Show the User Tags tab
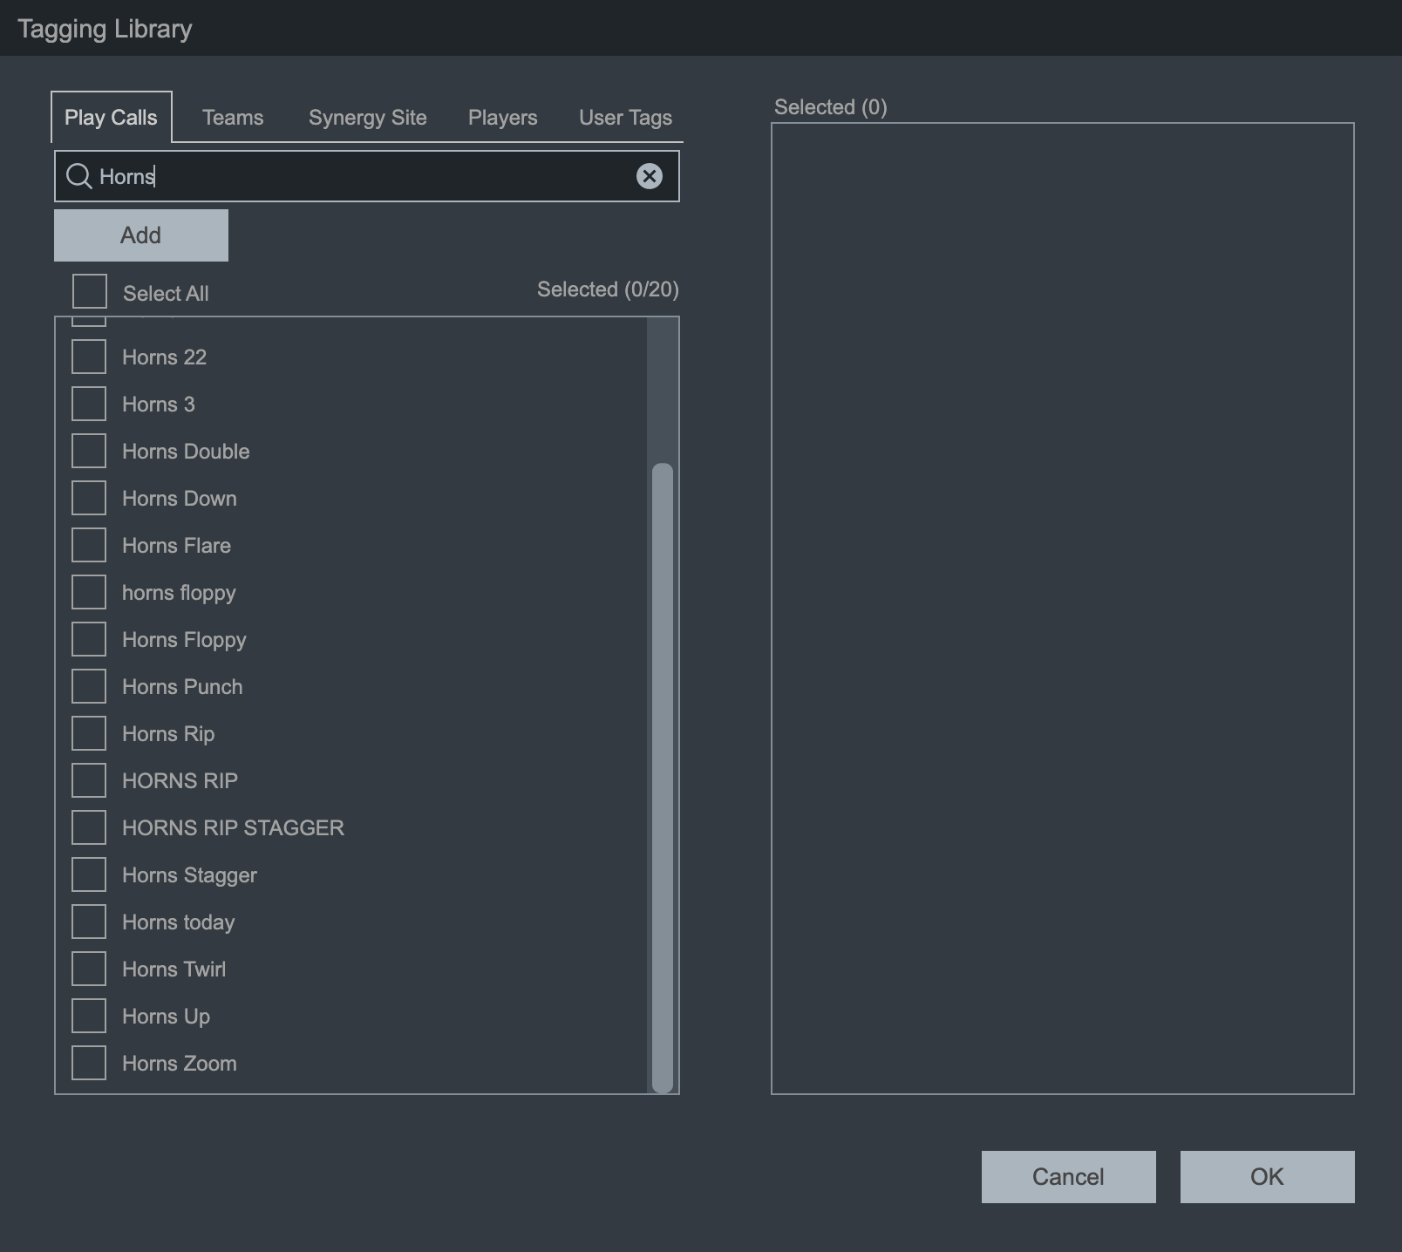Image resolution: width=1402 pixels, height=1252 pixels. tap(626, 117)
